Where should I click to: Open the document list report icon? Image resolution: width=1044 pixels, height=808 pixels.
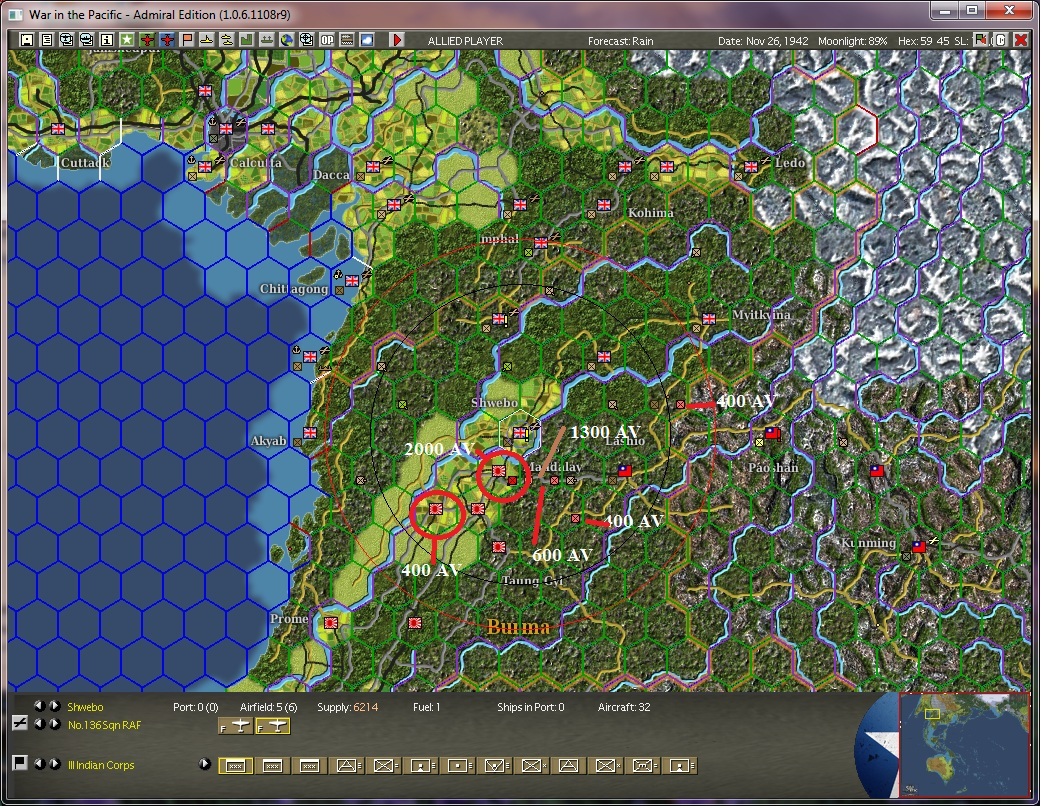pyautogui.click(x=47, y=40)
